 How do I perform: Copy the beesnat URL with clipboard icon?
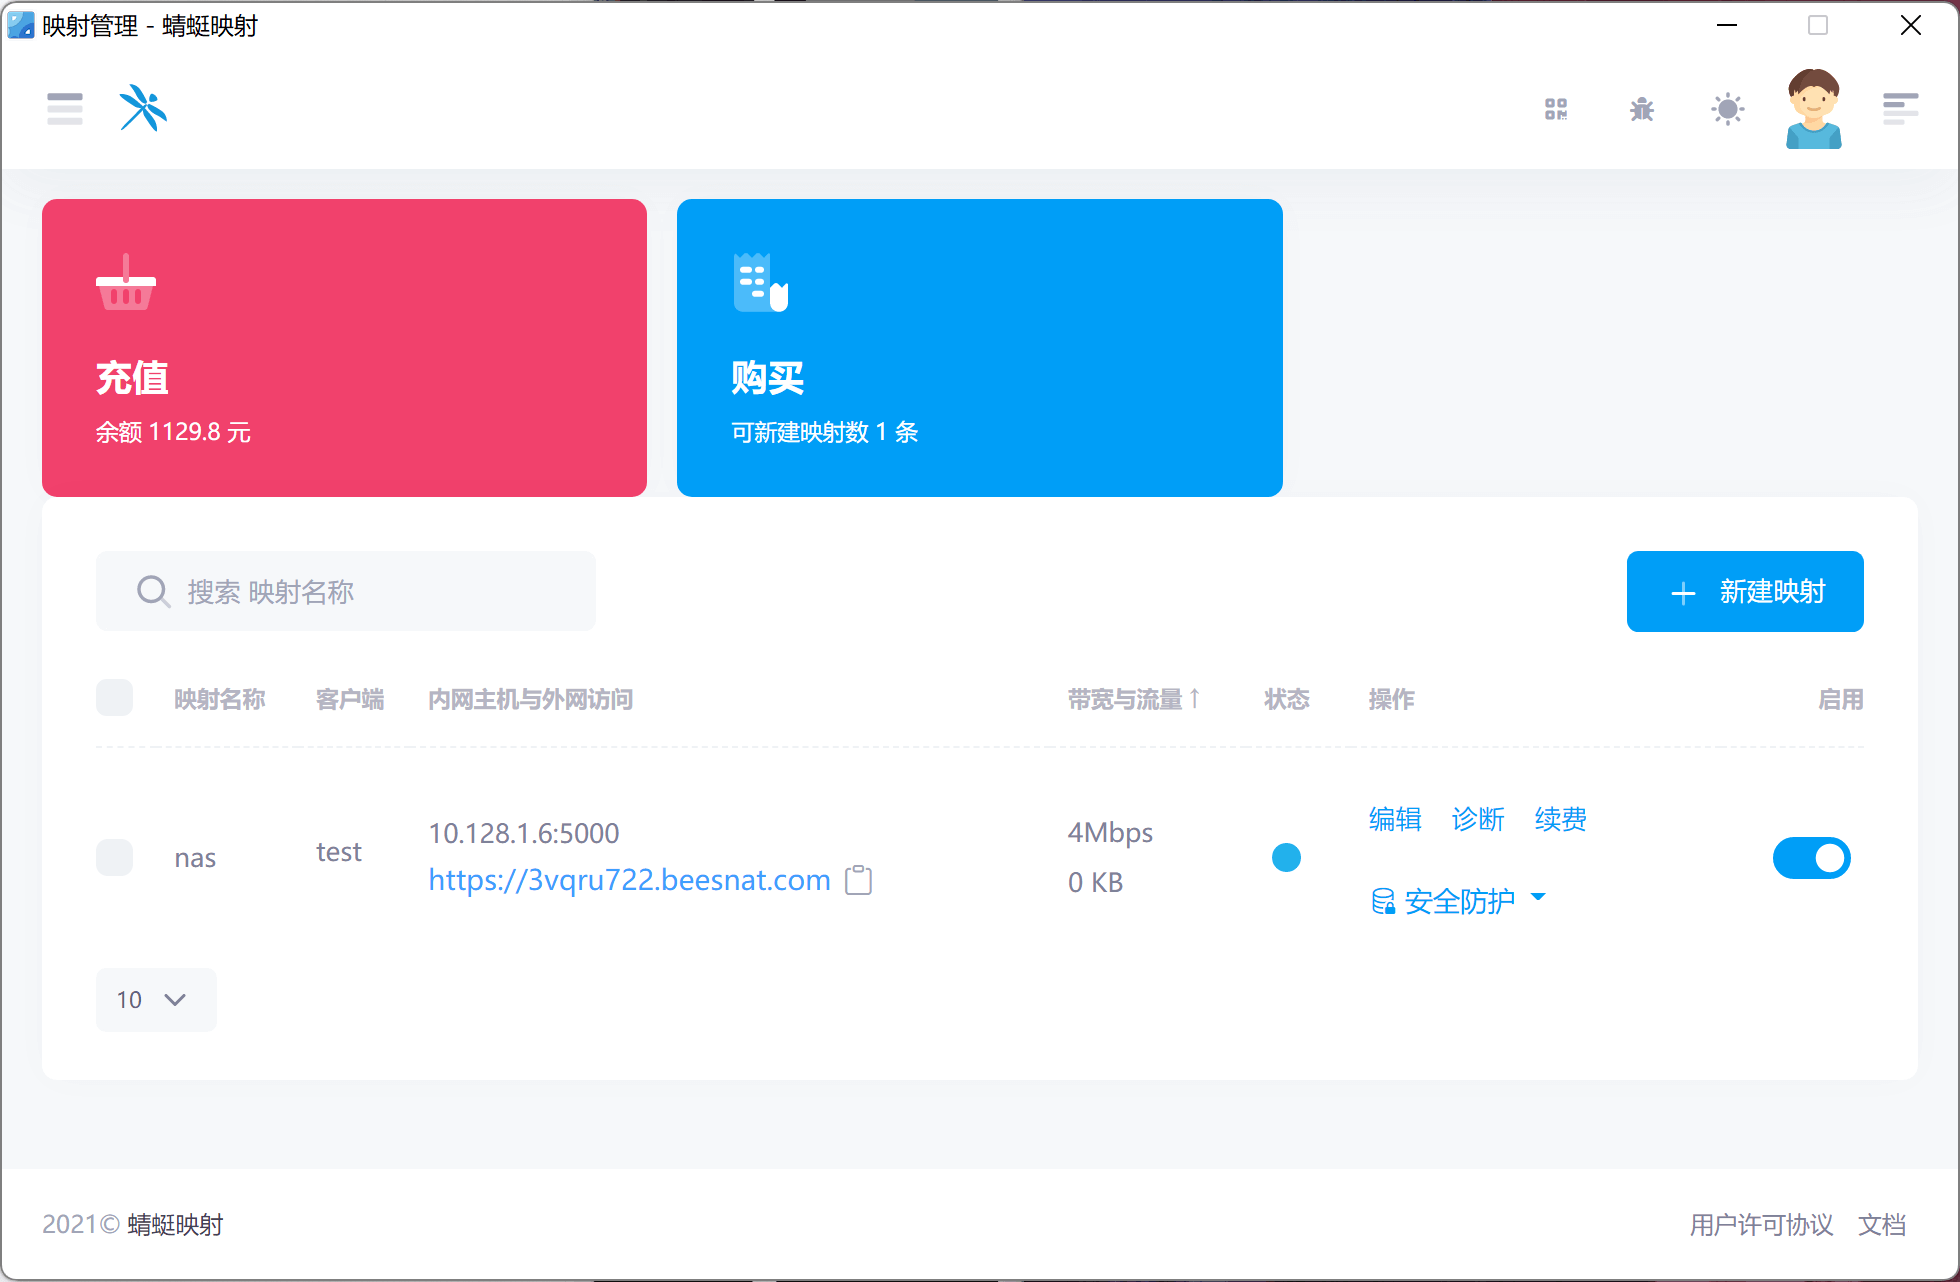pos(859,880)
